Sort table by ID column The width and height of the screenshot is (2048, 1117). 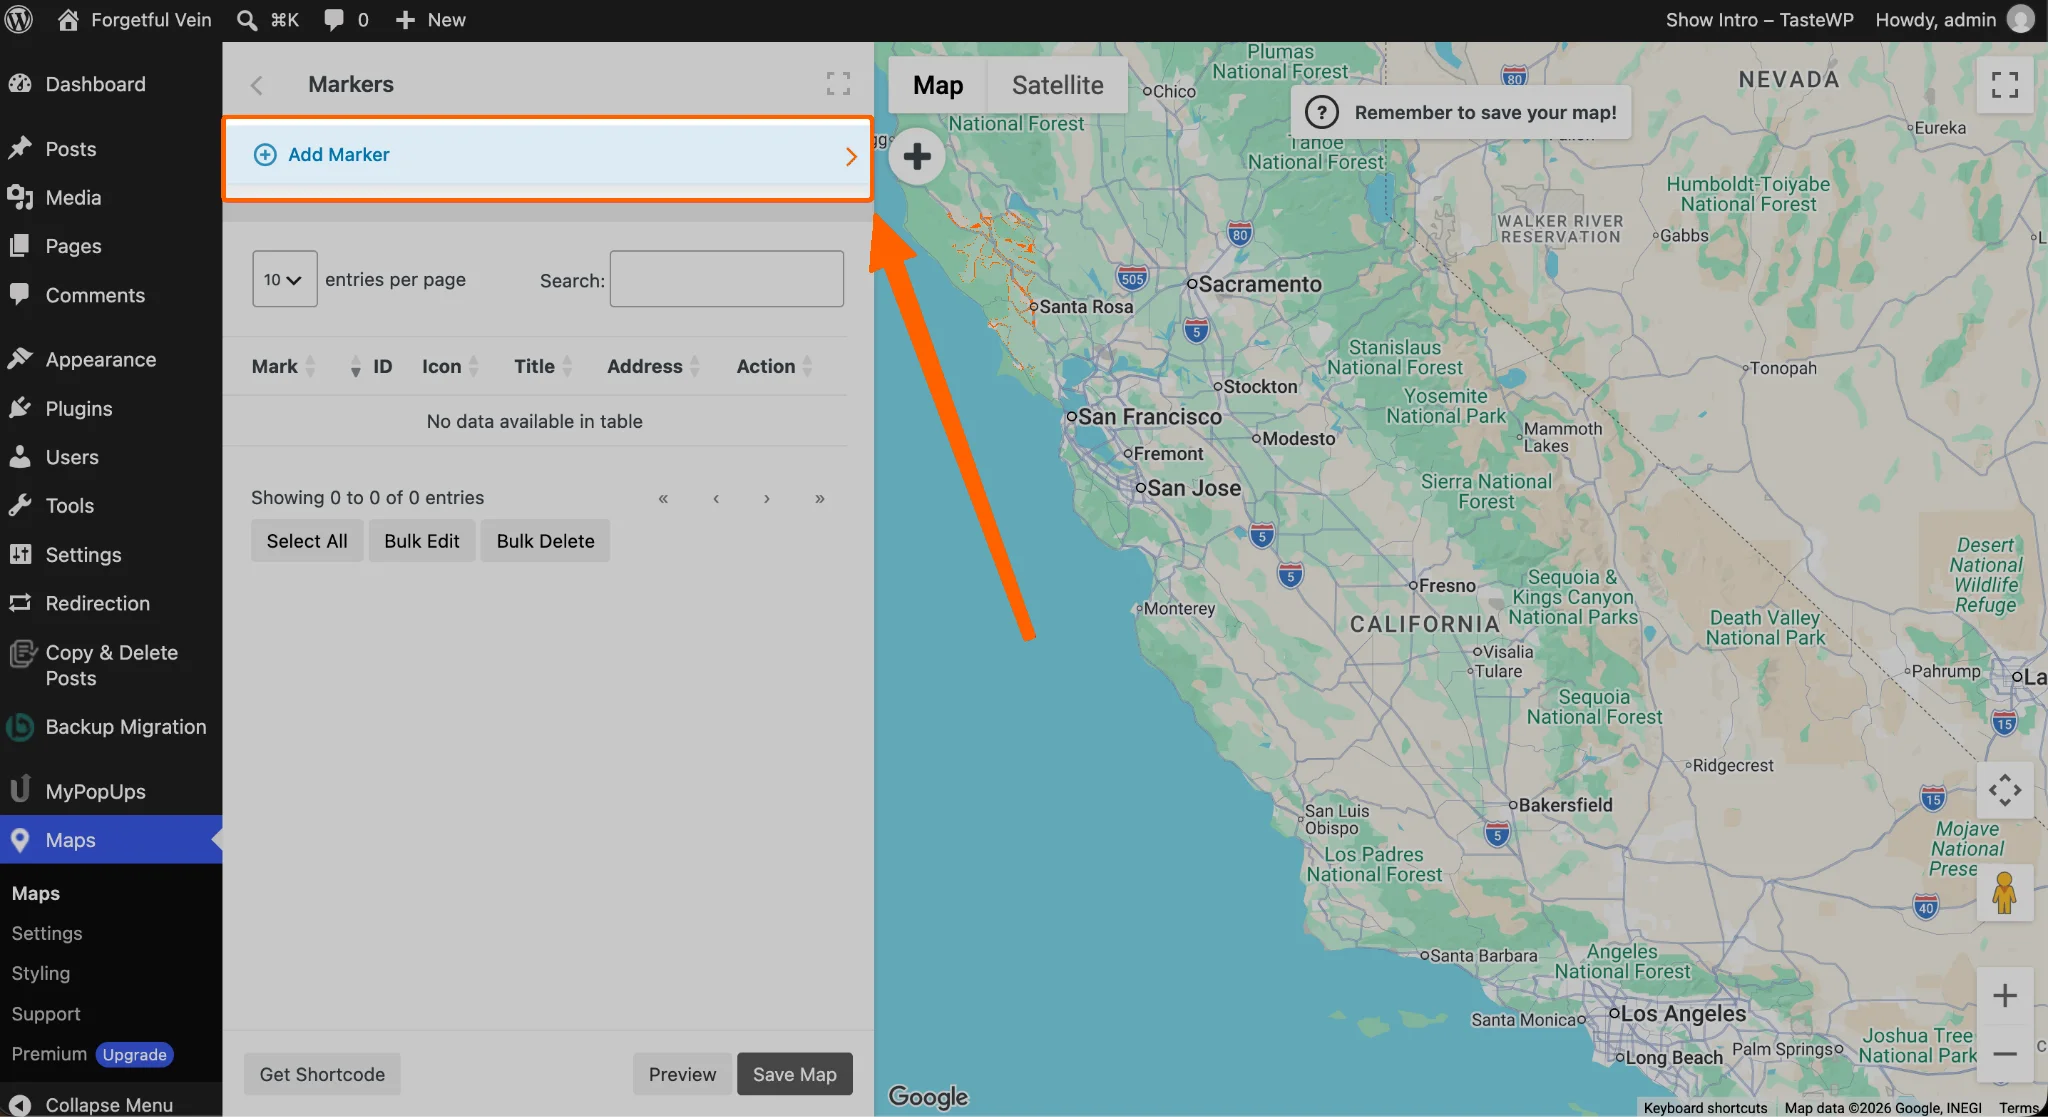pos(371,366)
